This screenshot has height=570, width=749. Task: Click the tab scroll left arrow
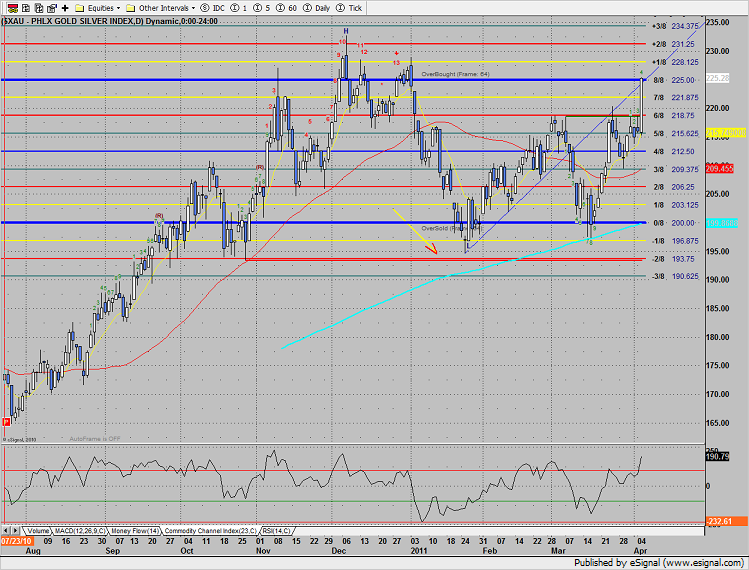[x=6, y=530]
